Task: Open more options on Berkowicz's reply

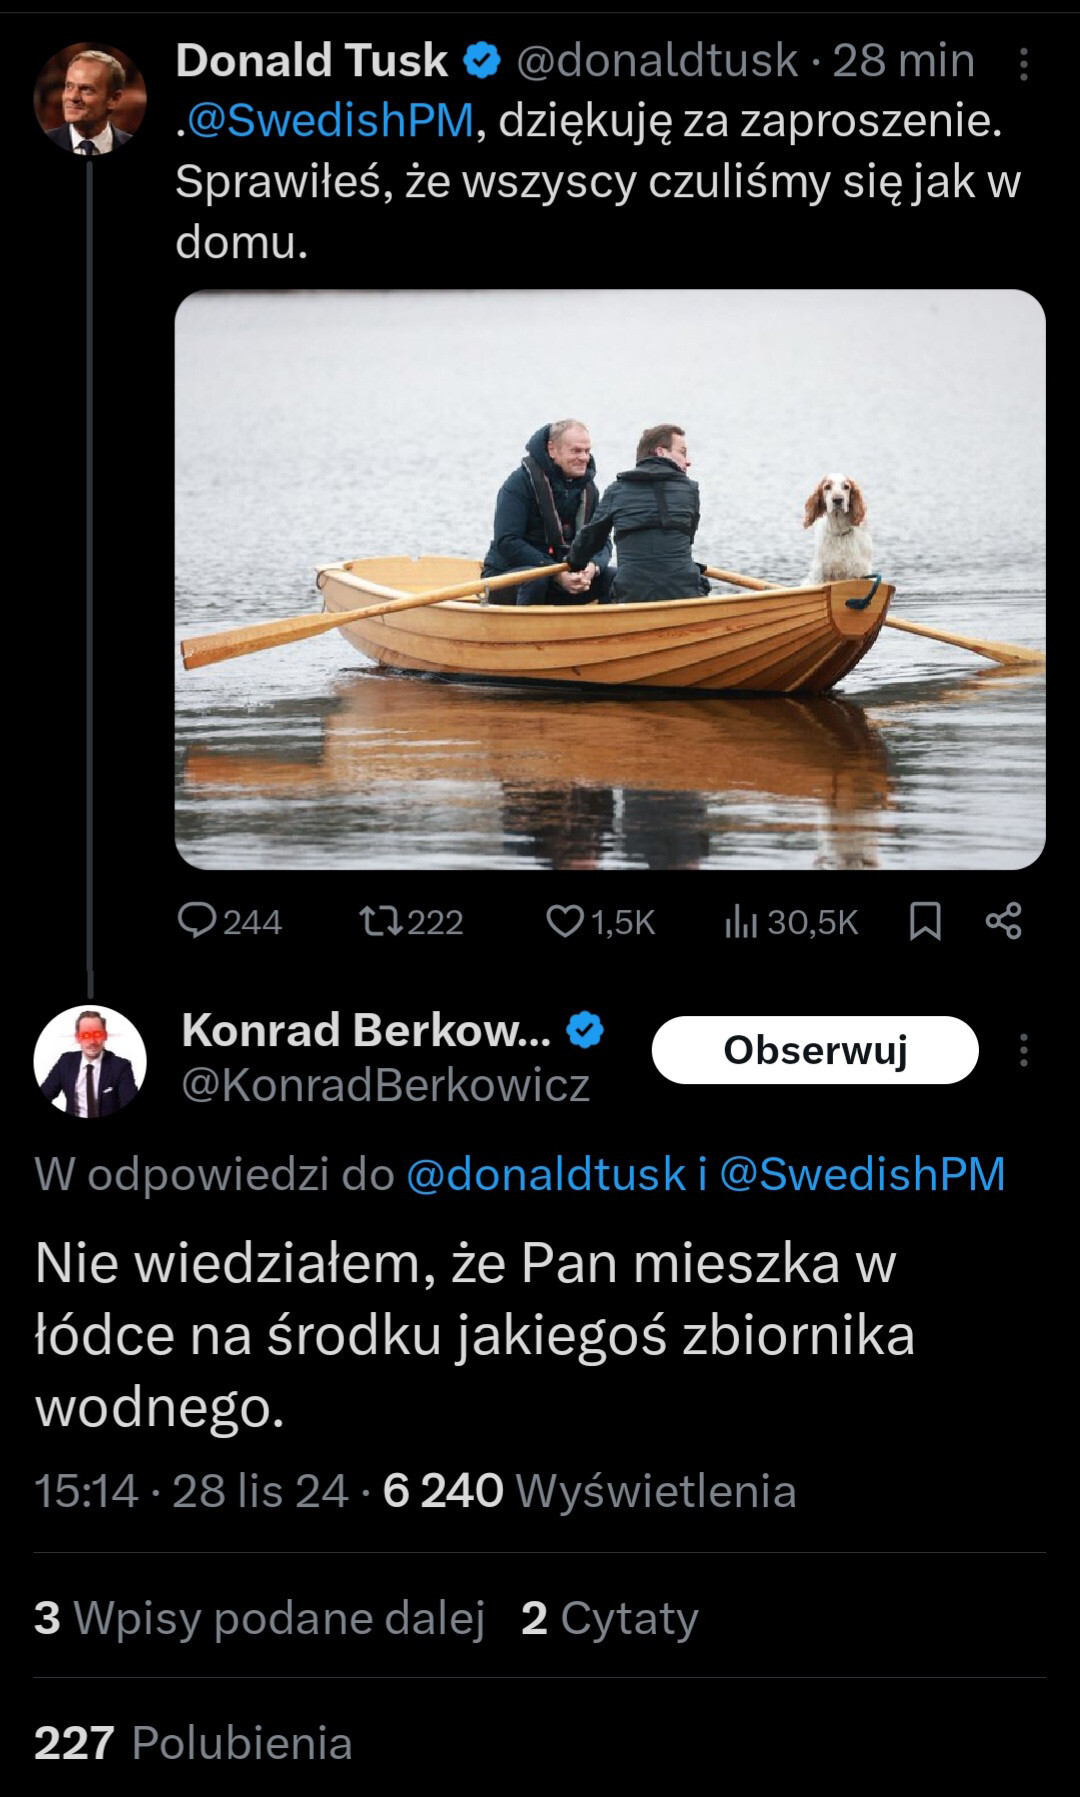Action: (1023, 1050)
